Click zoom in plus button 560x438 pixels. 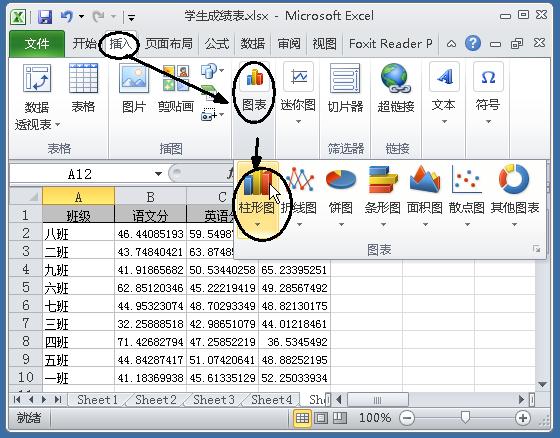[x=522, y=418]
